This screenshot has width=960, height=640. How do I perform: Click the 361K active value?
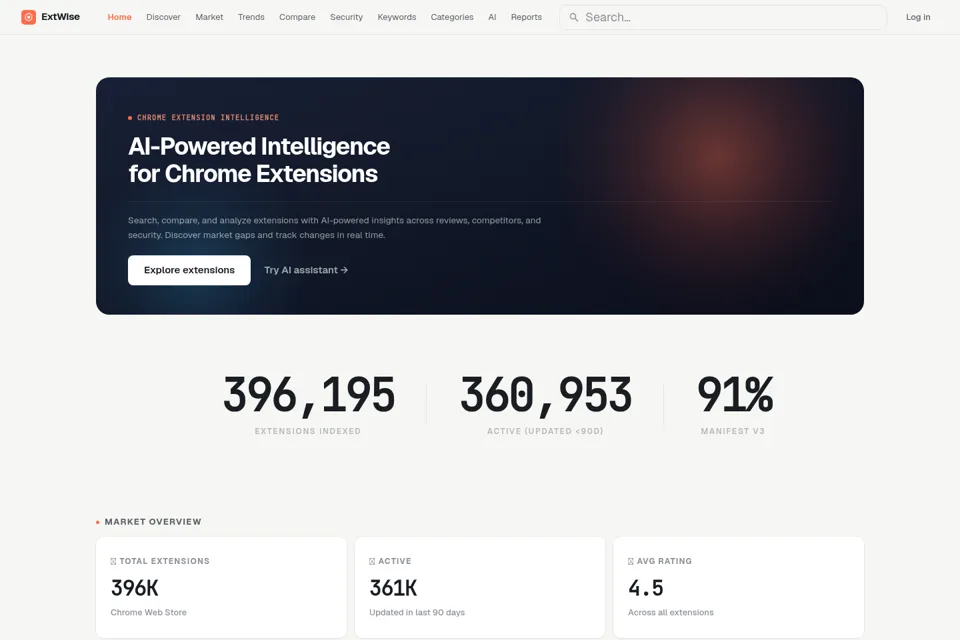tap(393, 588)
